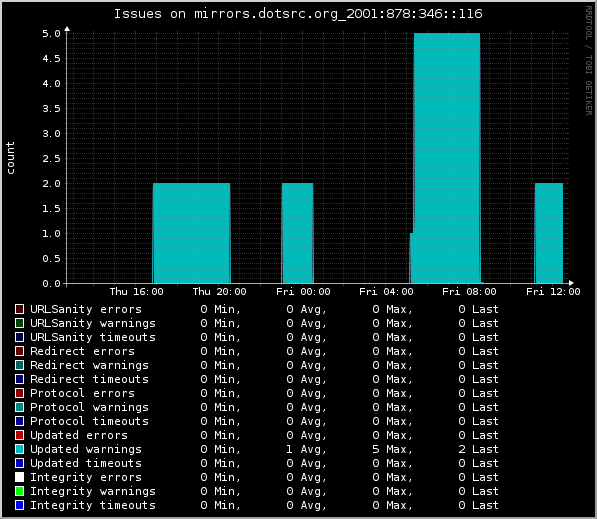Screen dimensions: 597x519
Task: Click the tall cyan bar peaking at 5.0
Action: tap(447, 158)
